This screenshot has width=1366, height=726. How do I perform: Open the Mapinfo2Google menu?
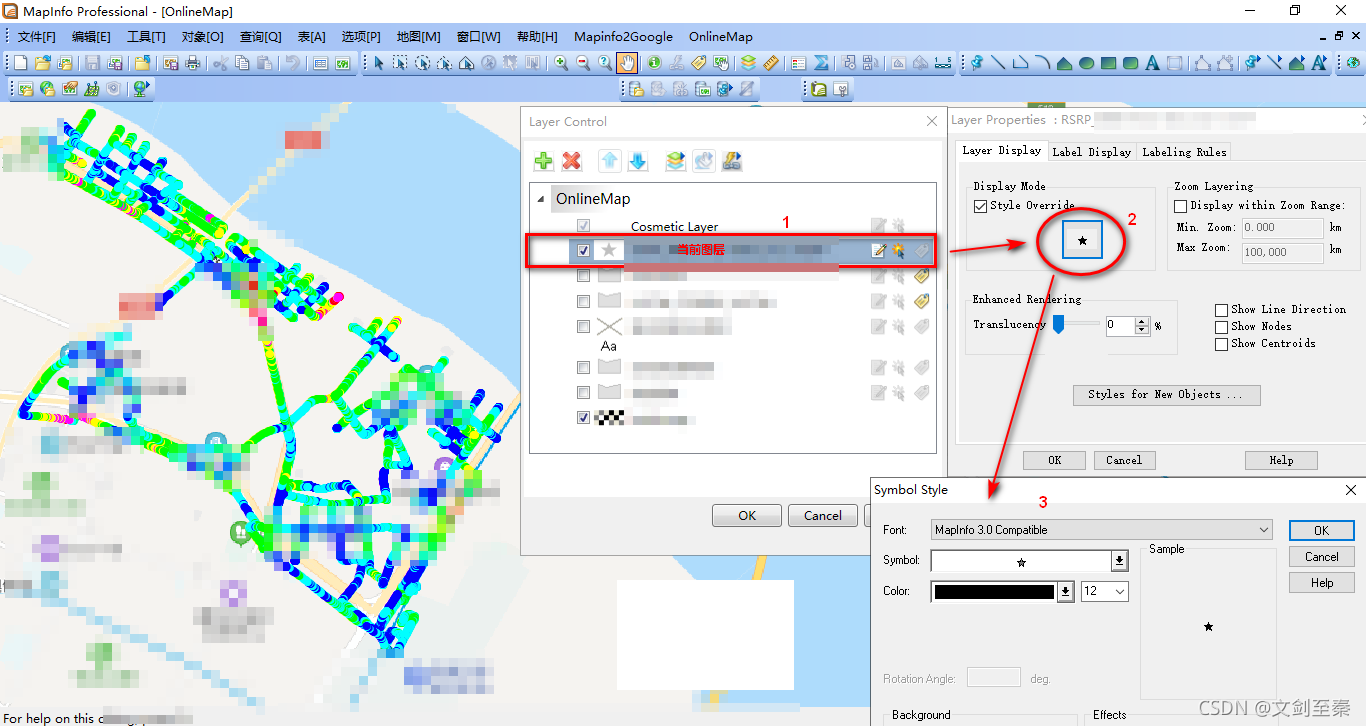tap(623, 37)
